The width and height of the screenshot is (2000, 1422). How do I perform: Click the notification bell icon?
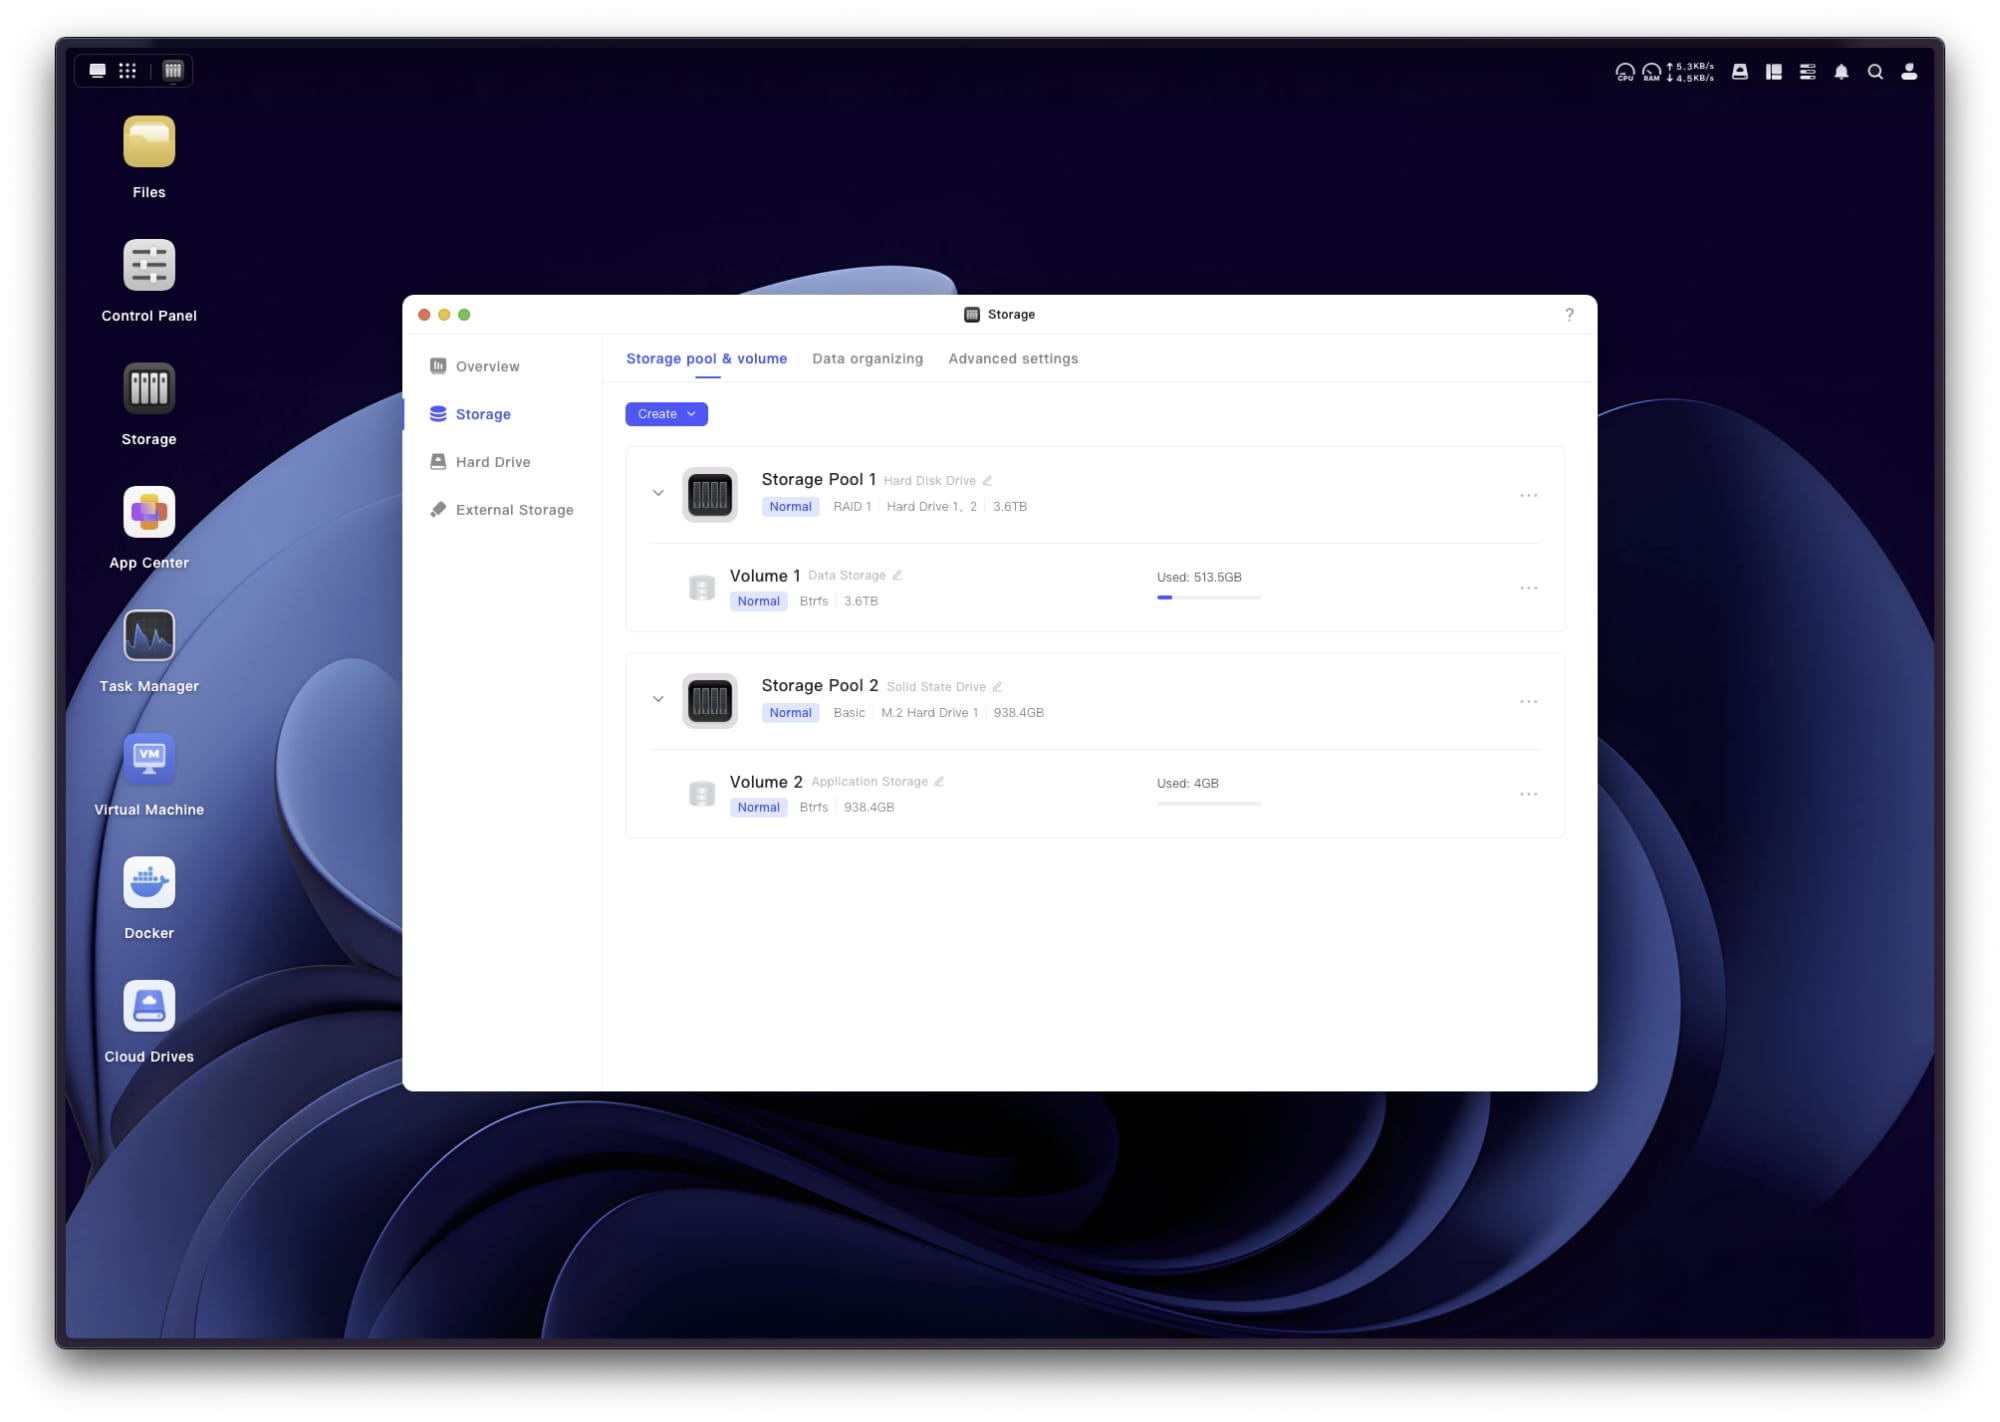[x=1841, y=71]
